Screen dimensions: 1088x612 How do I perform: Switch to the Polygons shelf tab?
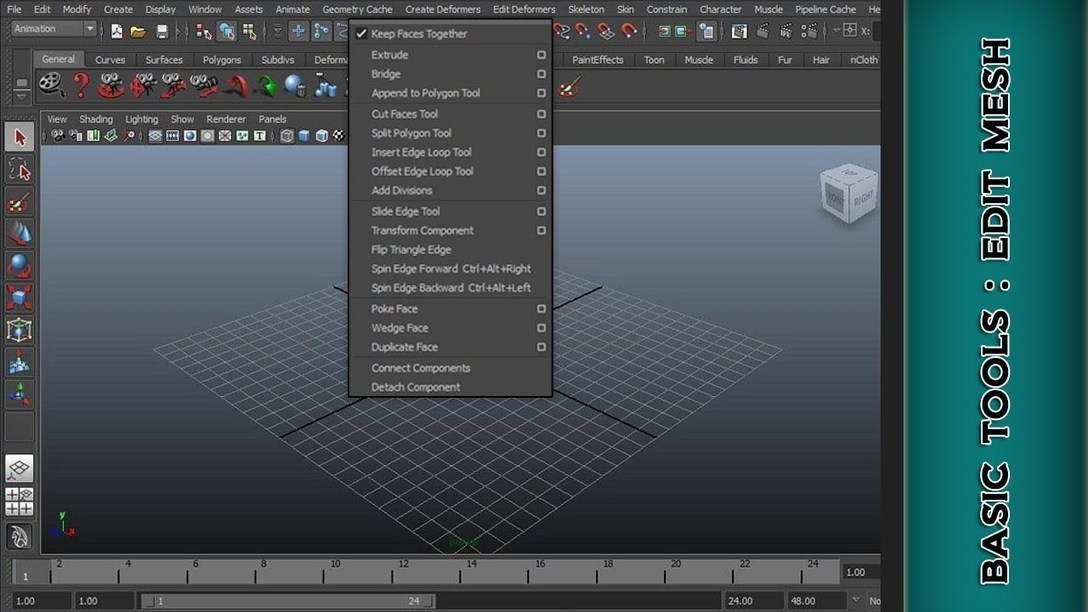click(x=222, y=59)
